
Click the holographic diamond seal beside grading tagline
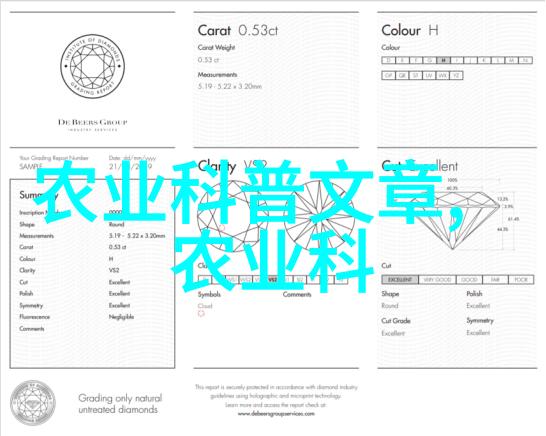(x=33, y=403)
